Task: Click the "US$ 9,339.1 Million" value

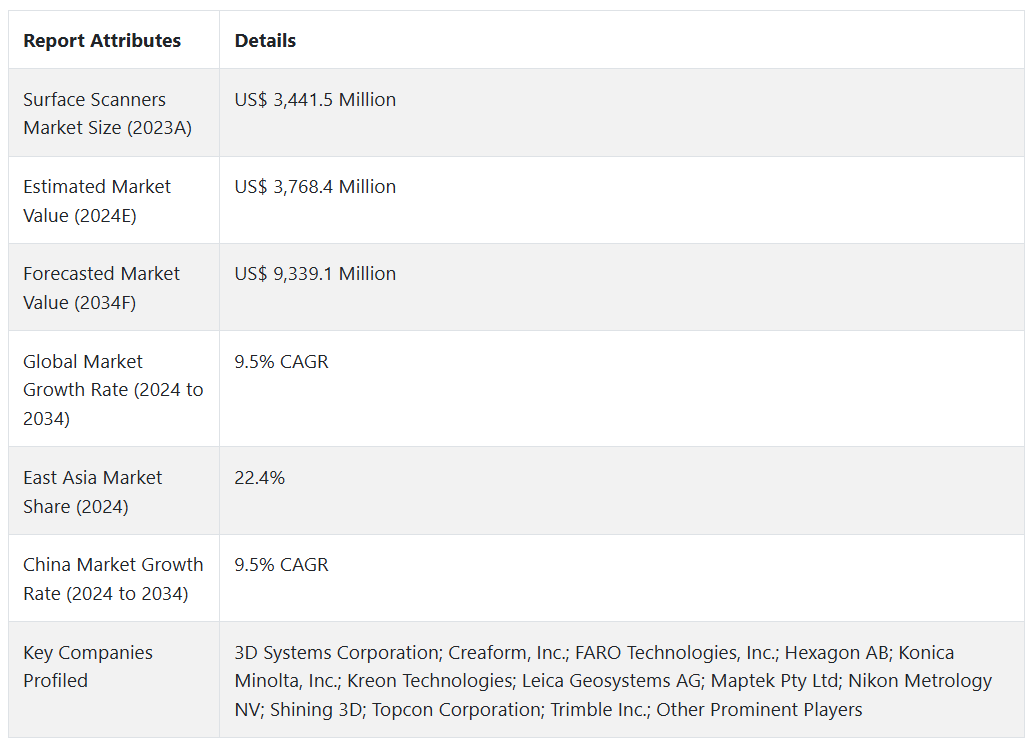Action: click(x=315, y=274)
